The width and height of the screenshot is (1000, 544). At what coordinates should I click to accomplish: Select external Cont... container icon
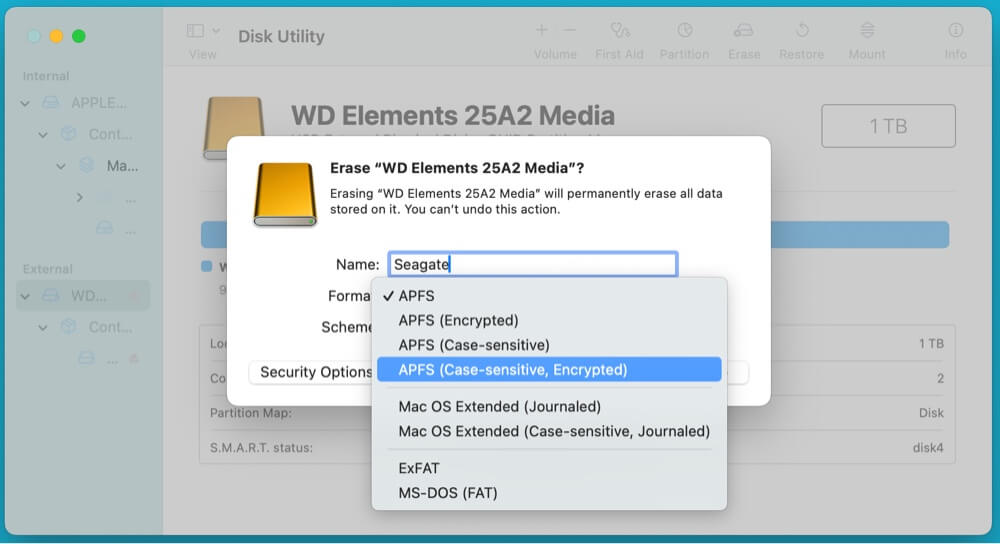click(x=68, y=327)
